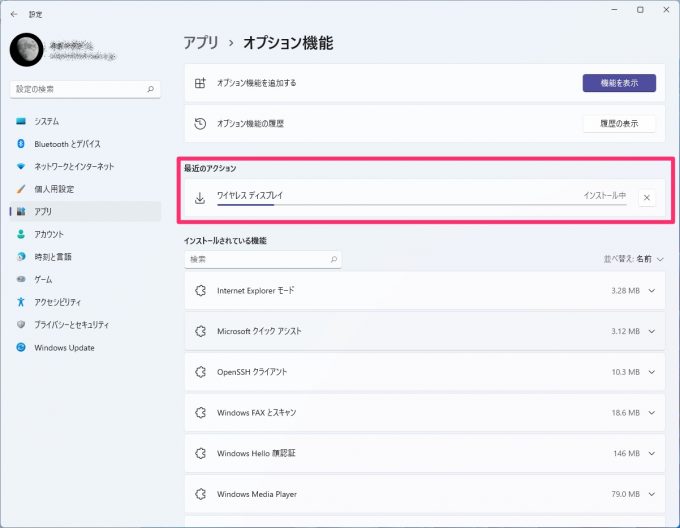
Task: Click the ワイヤレス ディスプレイ install progress bar
Action: pos(422,205)
